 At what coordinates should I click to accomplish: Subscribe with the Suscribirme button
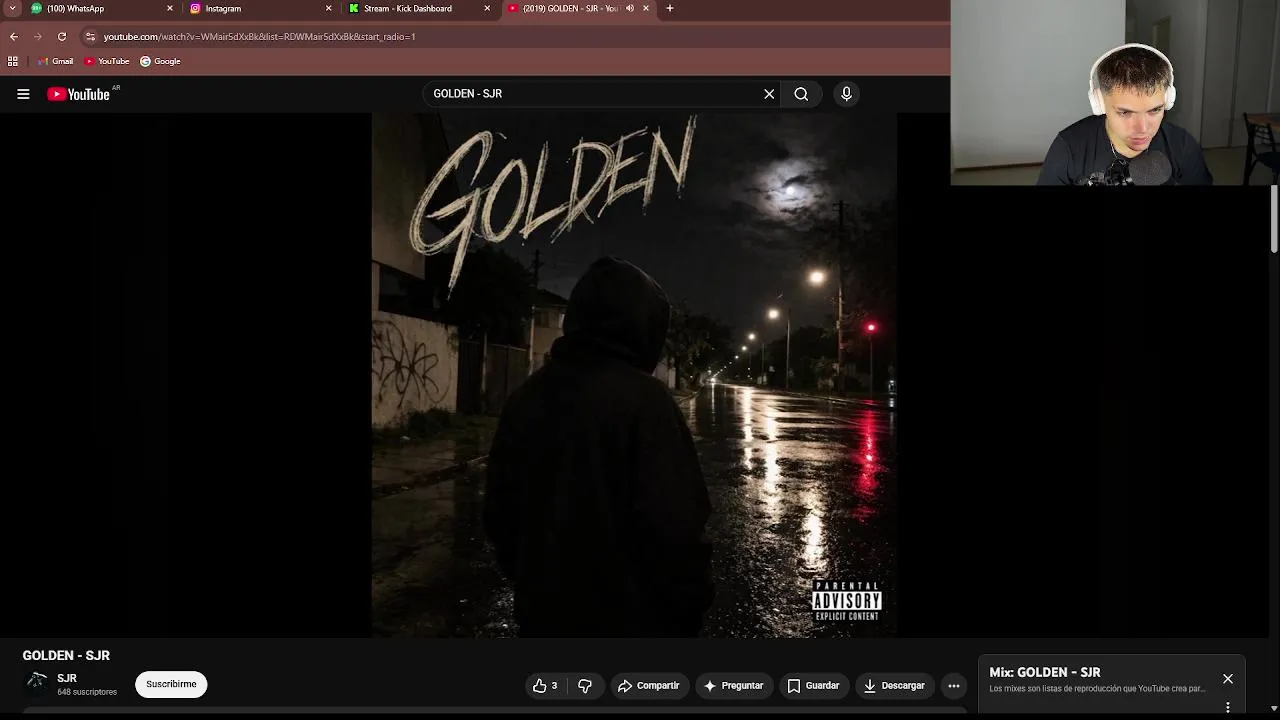coord(171,684)
